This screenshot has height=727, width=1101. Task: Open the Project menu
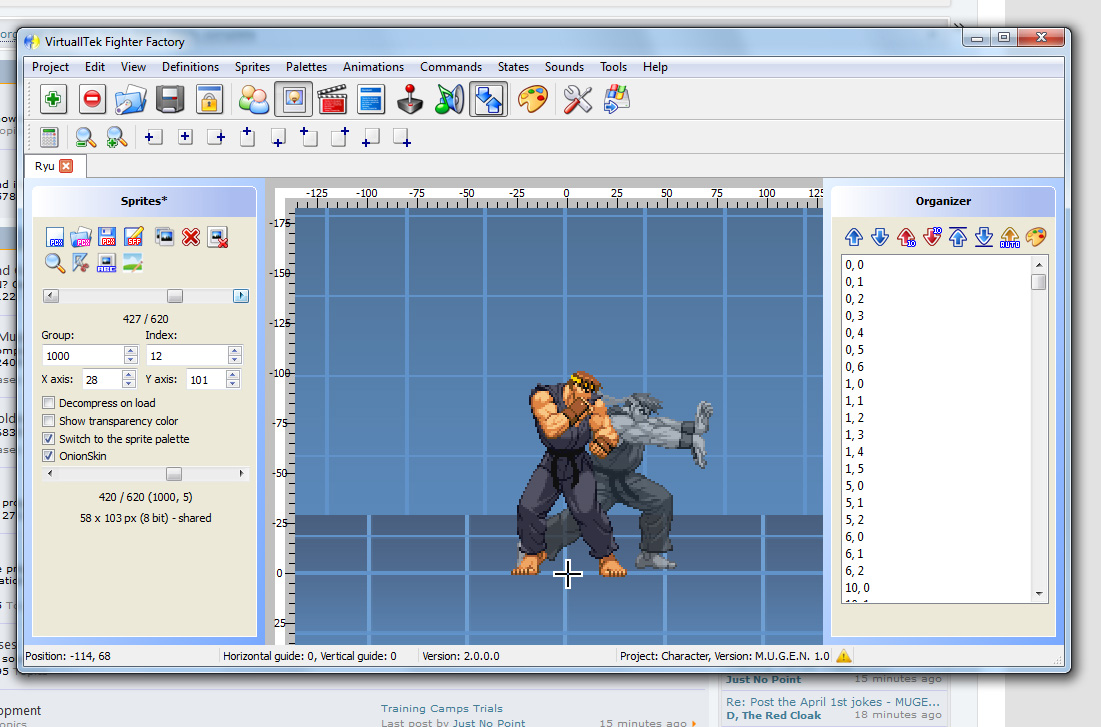tap(51, 67)
